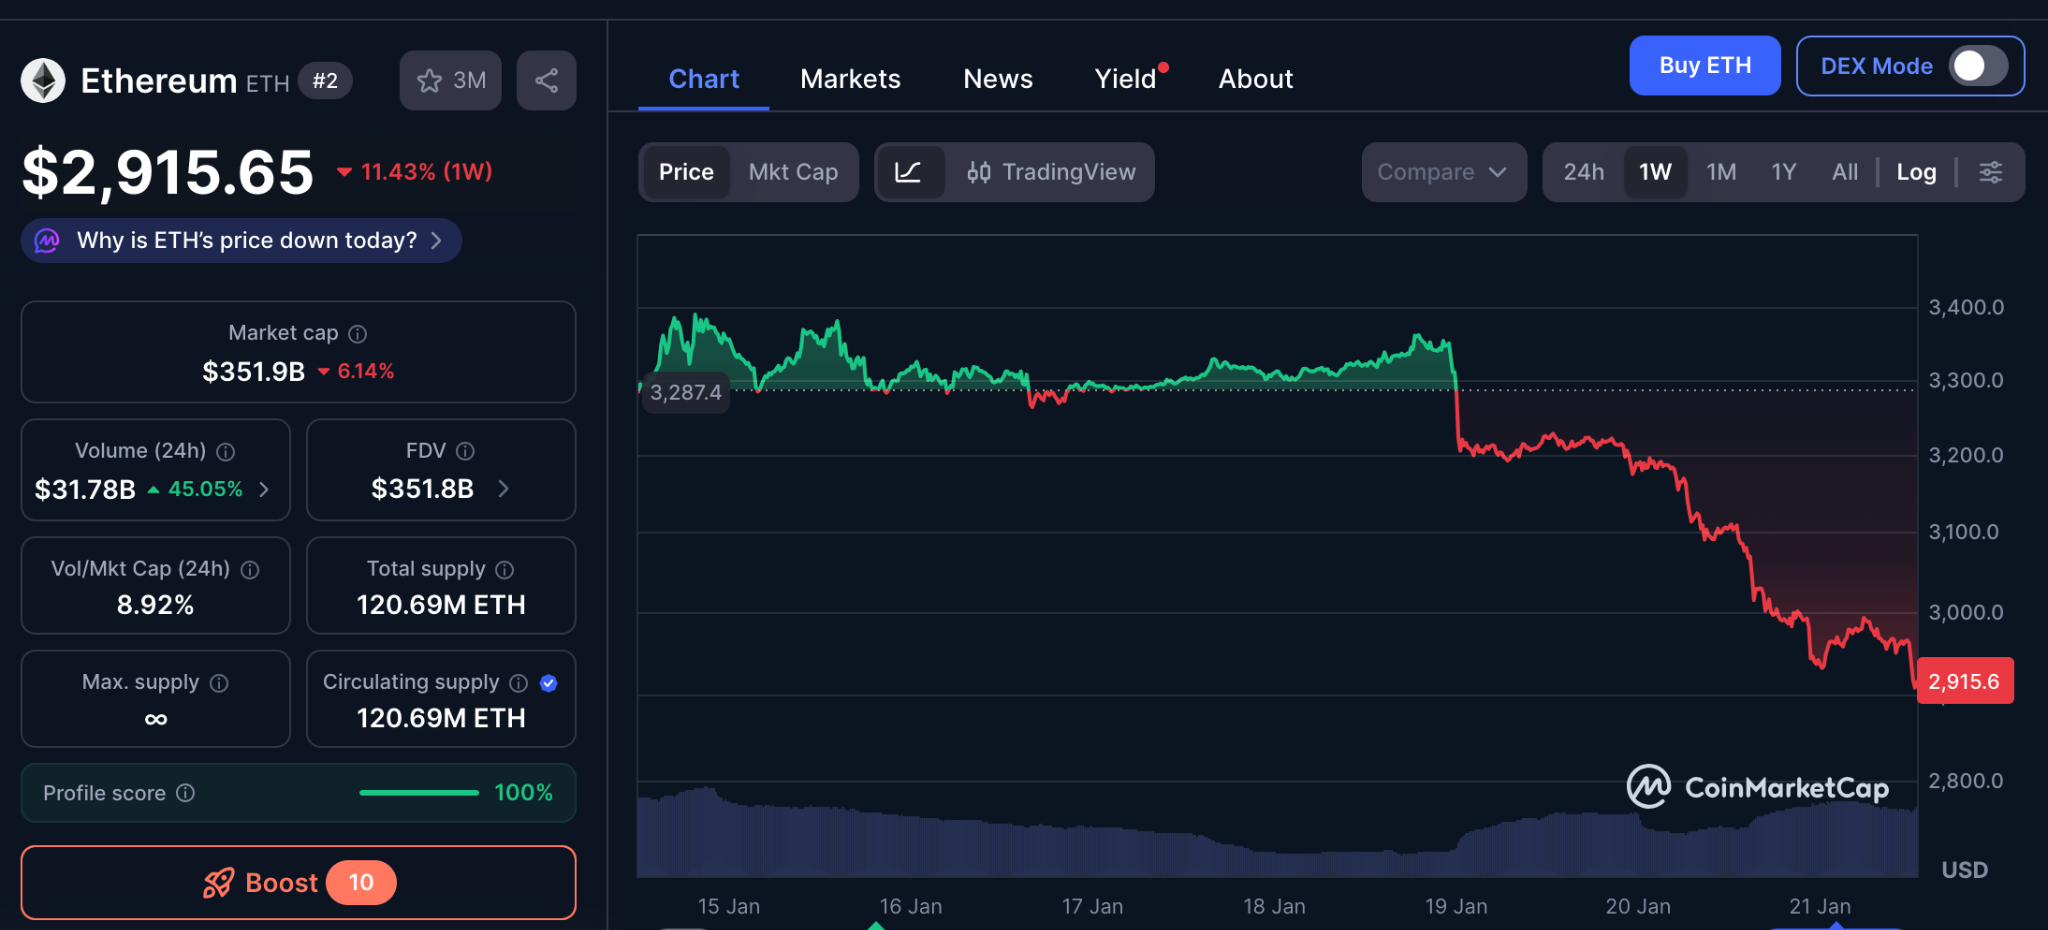
Task: Click the Ethereum logo icon
Action: tap(43, 81)
